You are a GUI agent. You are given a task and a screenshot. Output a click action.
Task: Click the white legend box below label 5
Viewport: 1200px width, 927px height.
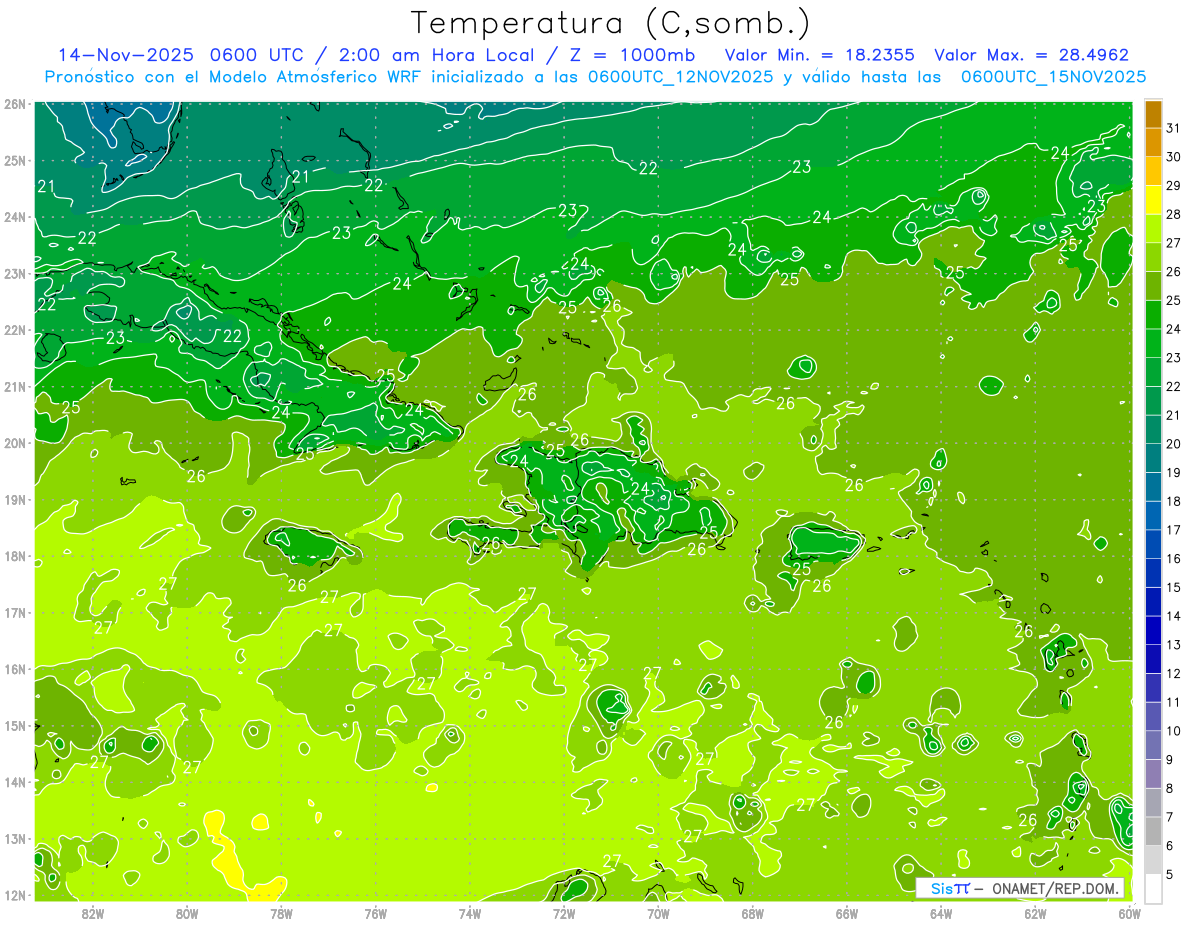(x=1153, y=888)
